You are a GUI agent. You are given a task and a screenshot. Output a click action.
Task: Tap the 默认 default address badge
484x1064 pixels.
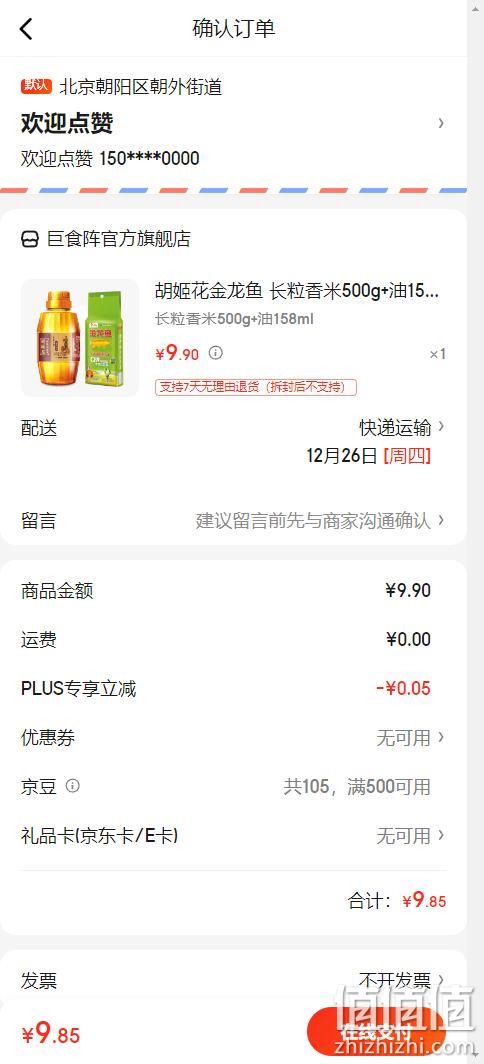[x=36, y=86]
